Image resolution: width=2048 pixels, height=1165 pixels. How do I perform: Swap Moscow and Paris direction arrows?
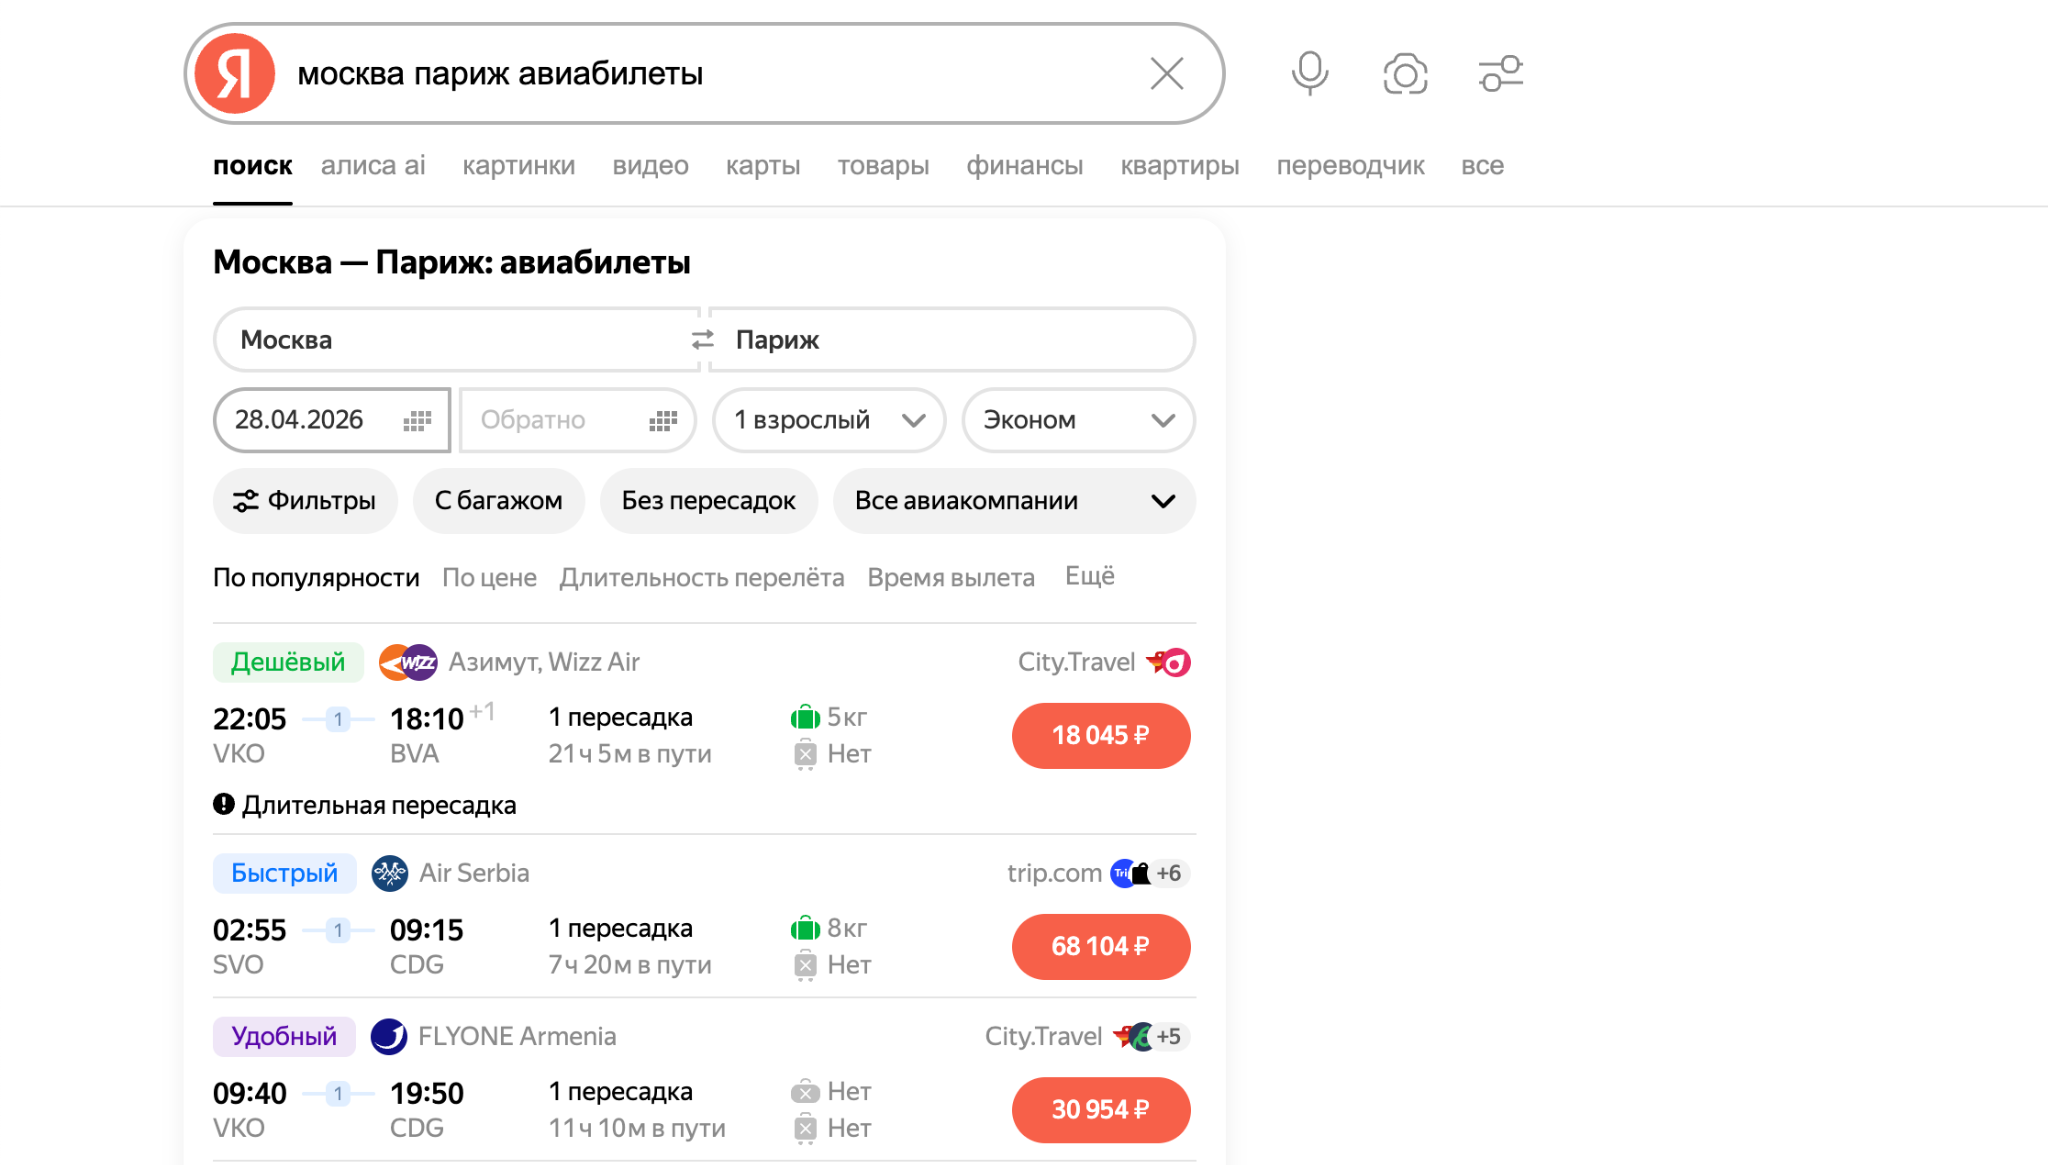click(703, 340)
